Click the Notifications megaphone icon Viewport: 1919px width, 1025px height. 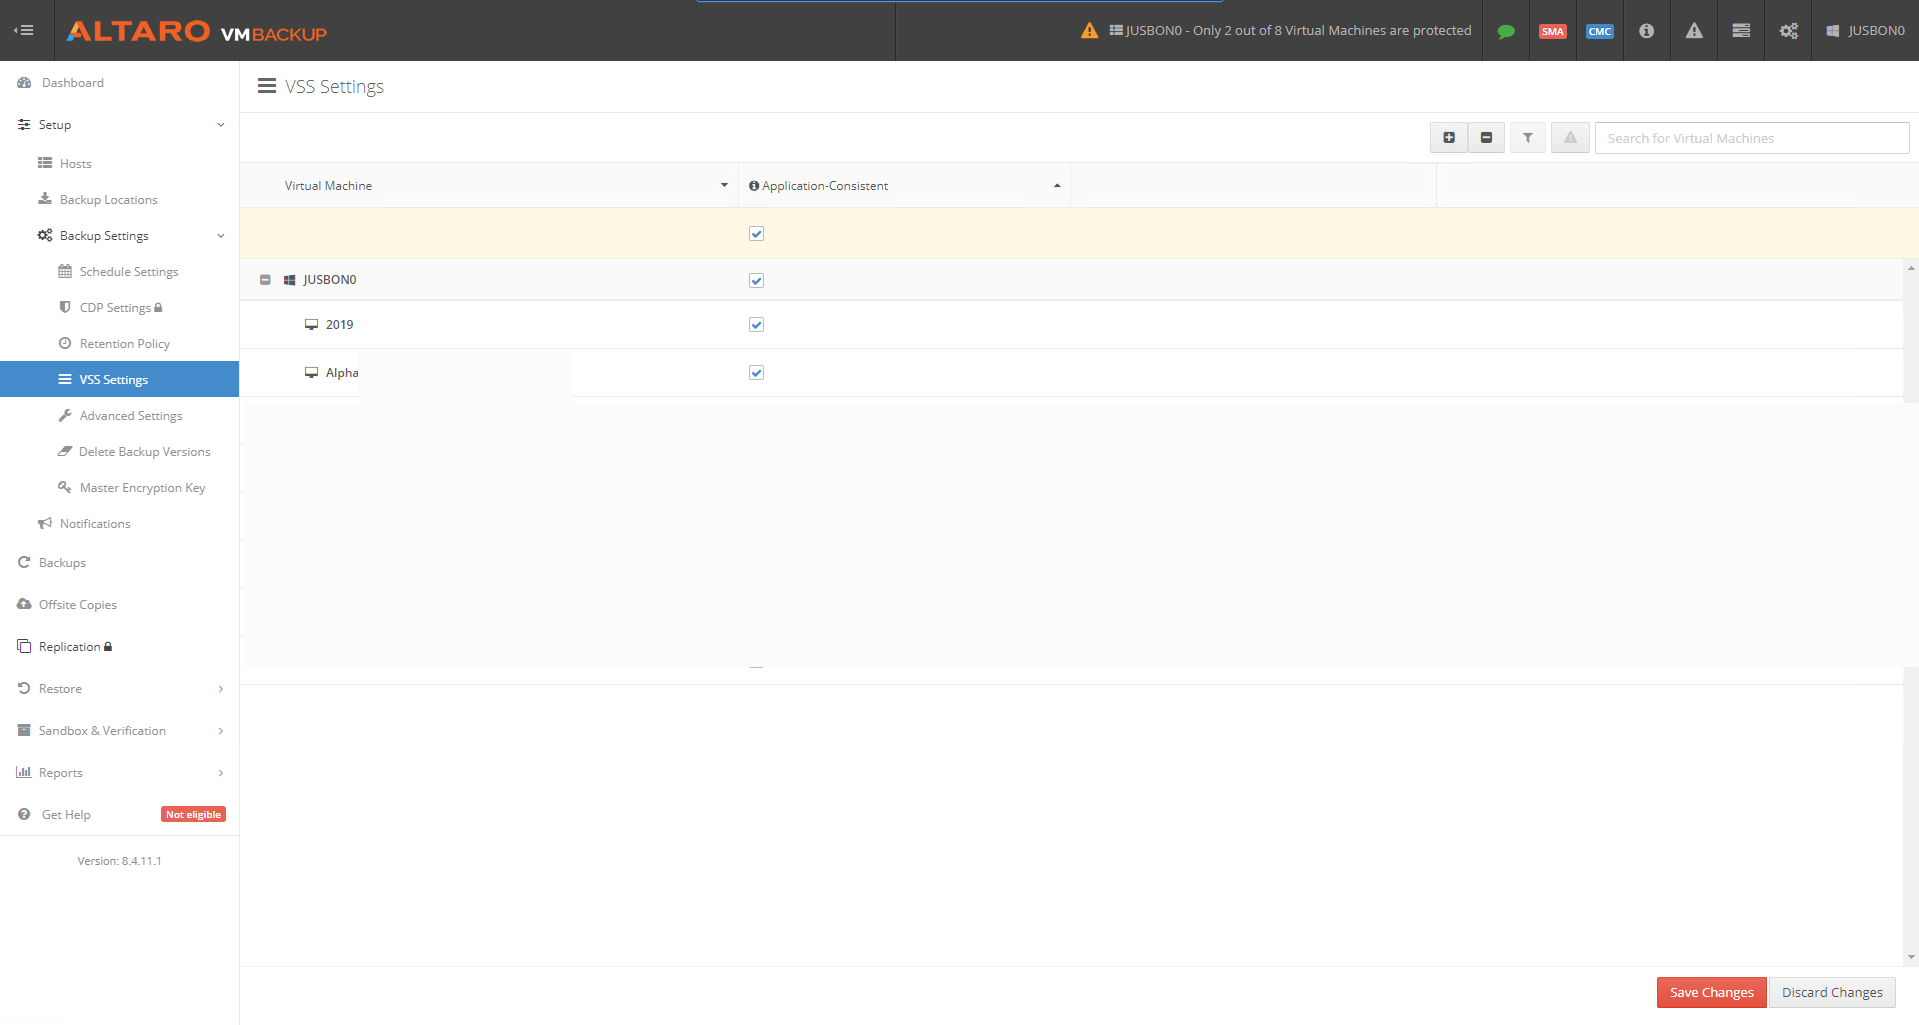coord(45,523)
